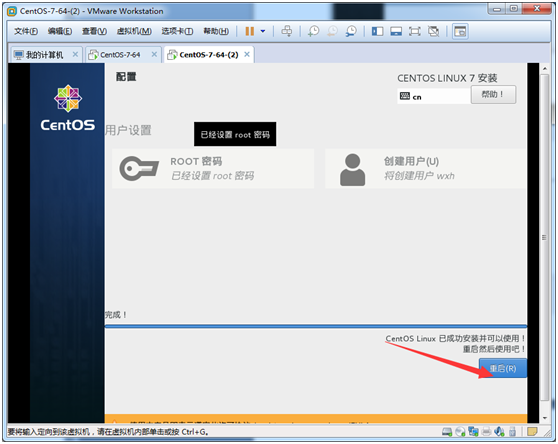Open the snapshot manager icon
Screen dimensions: 558x444
pyautogui.click(x=351, y=31)
